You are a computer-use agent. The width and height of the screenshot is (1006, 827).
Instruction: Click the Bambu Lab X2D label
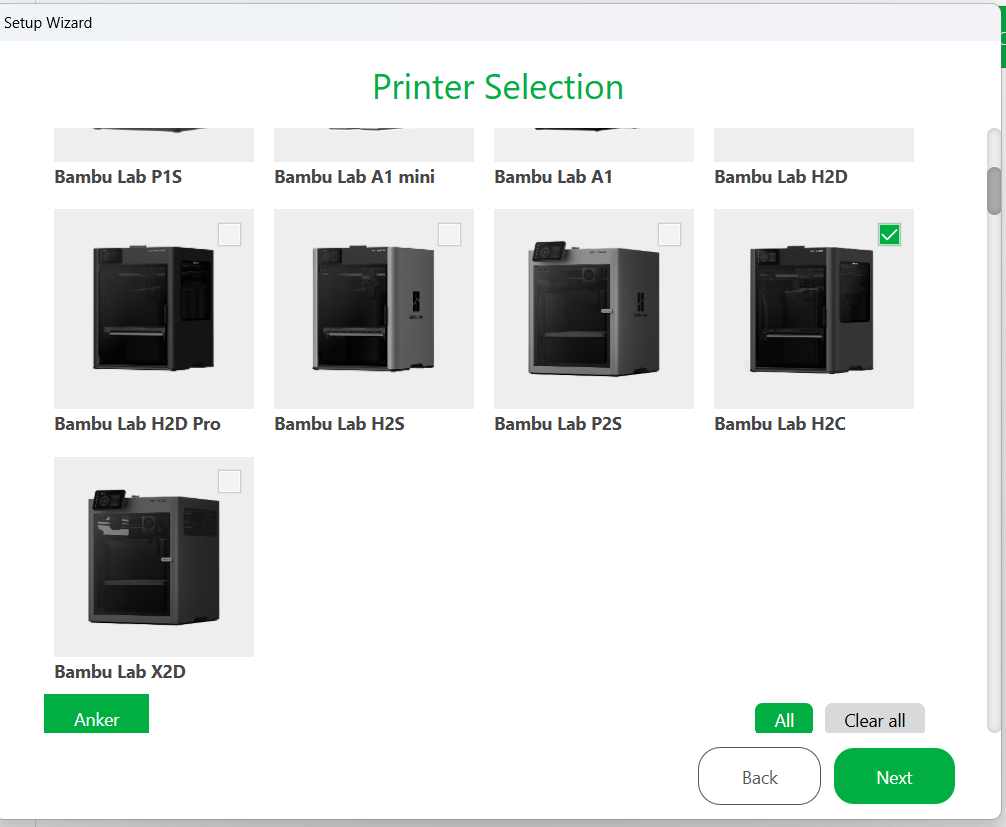[120, 672]
